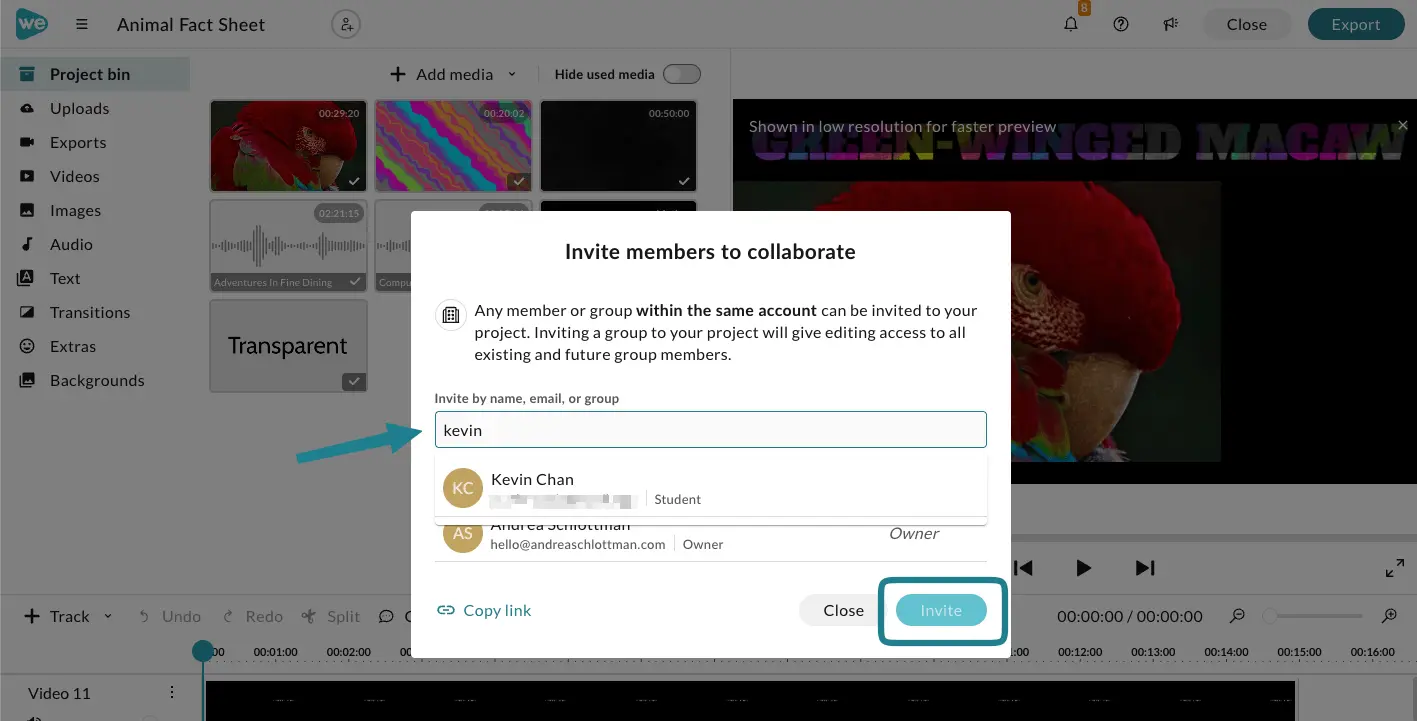The width and height of the screenshot is (1417, 721).
Task: Open the Add media dropdown arrow
Action: pos(512,74)
